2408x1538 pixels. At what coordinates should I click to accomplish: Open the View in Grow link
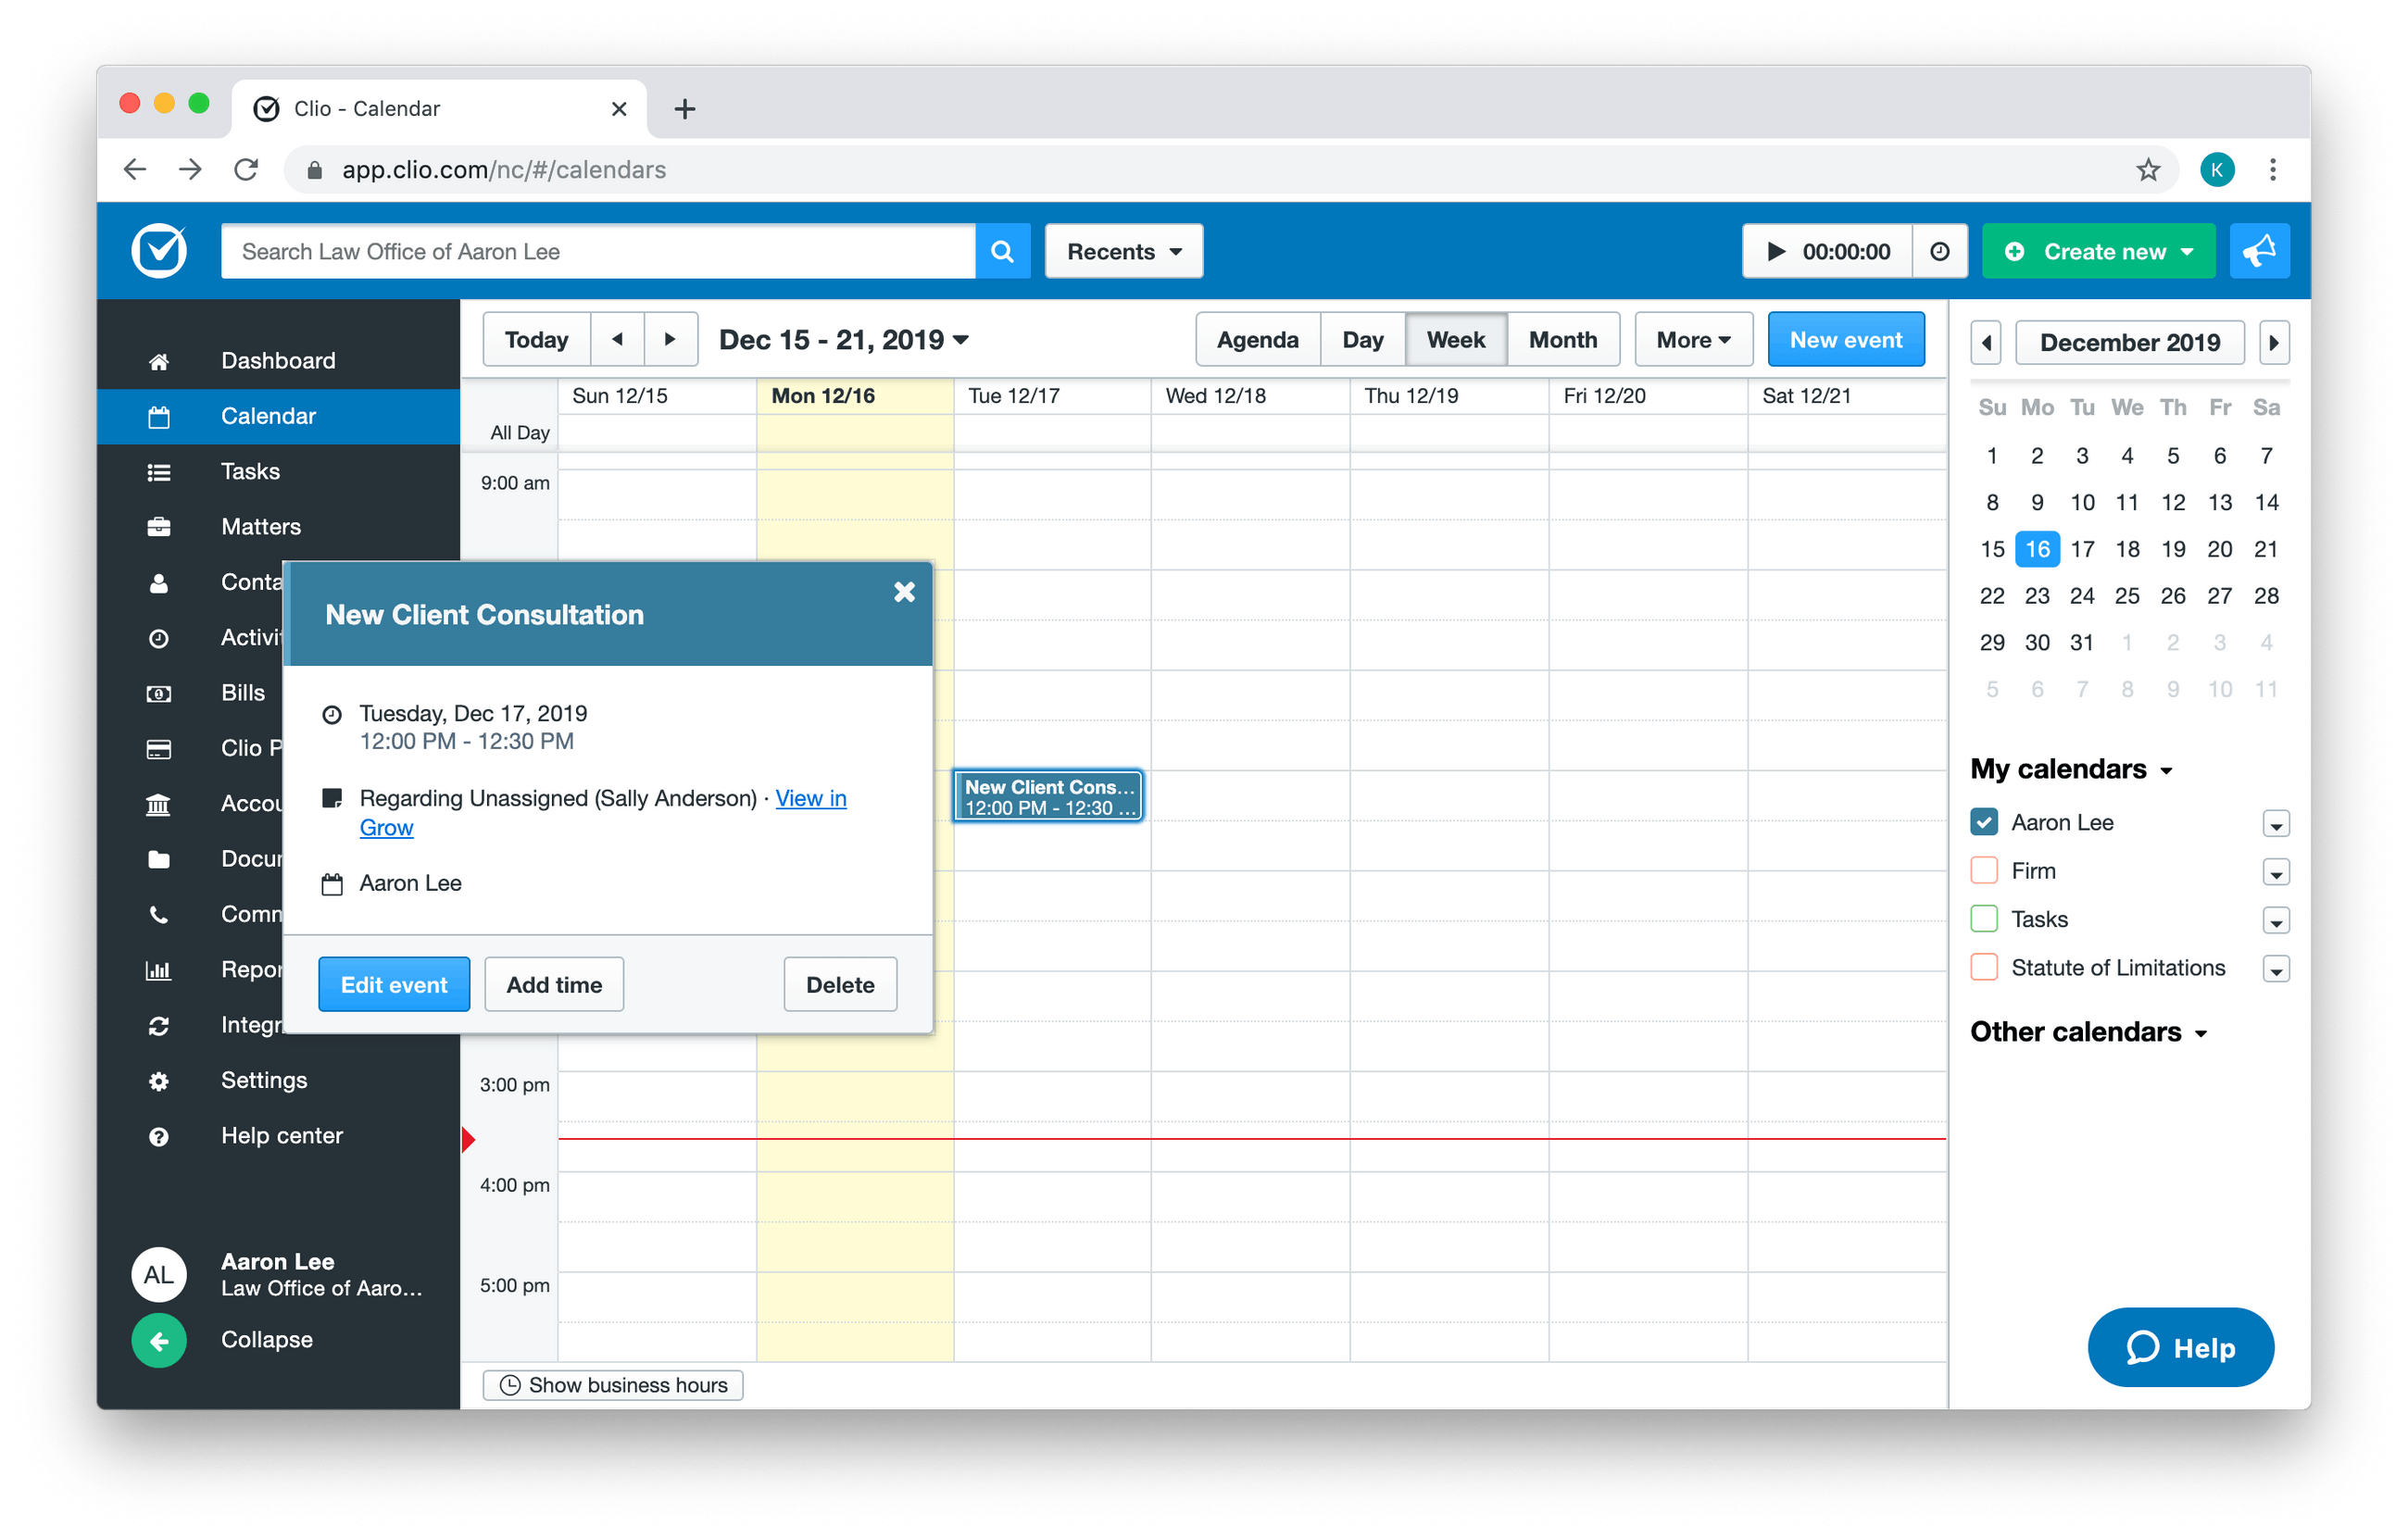[x=811, y=798]
